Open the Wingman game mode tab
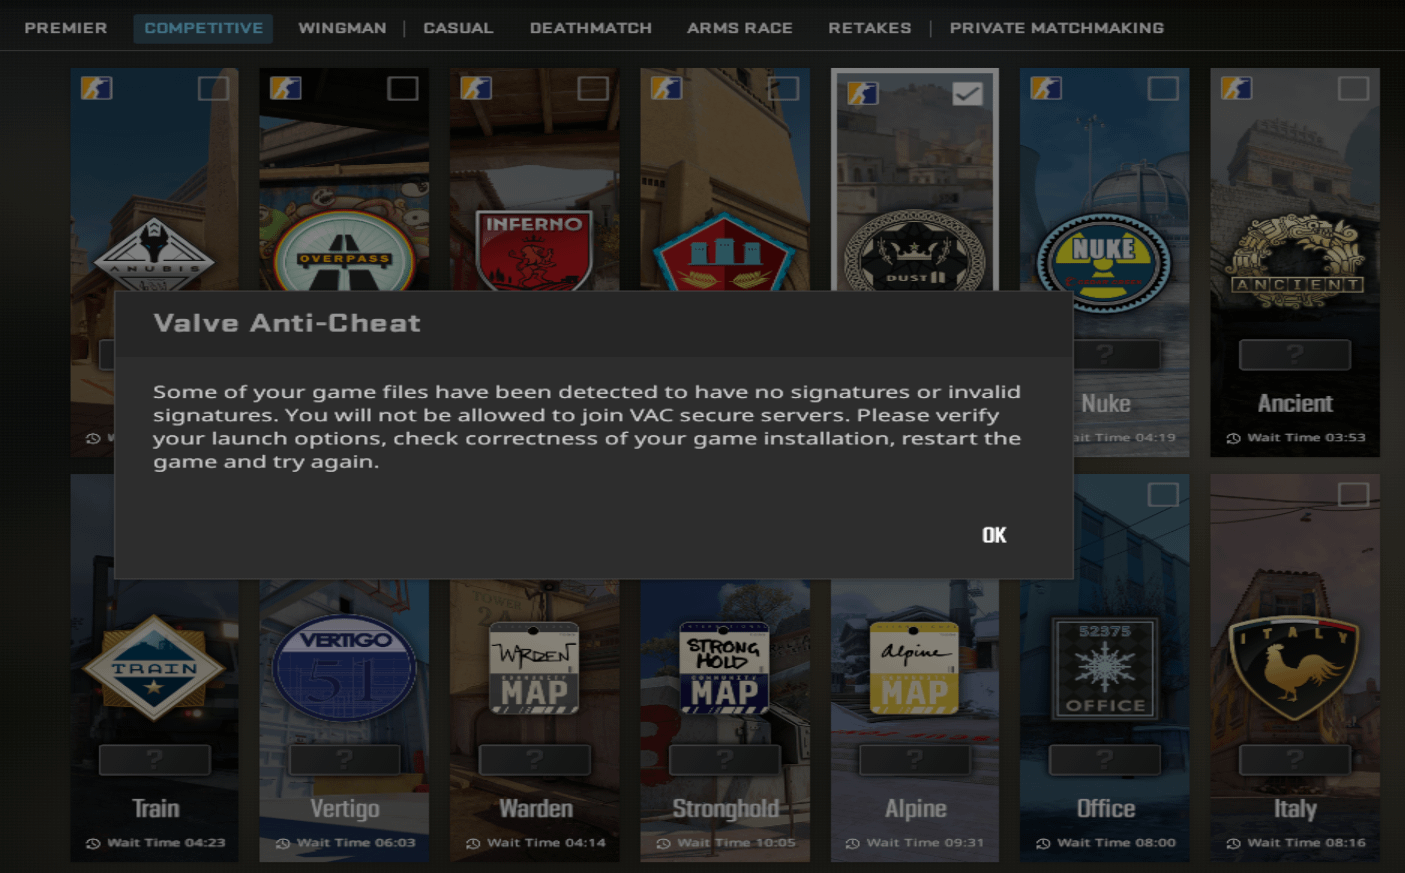This screenshot has height=873, width=1405. pyautogui.click(x=342, y=28)
